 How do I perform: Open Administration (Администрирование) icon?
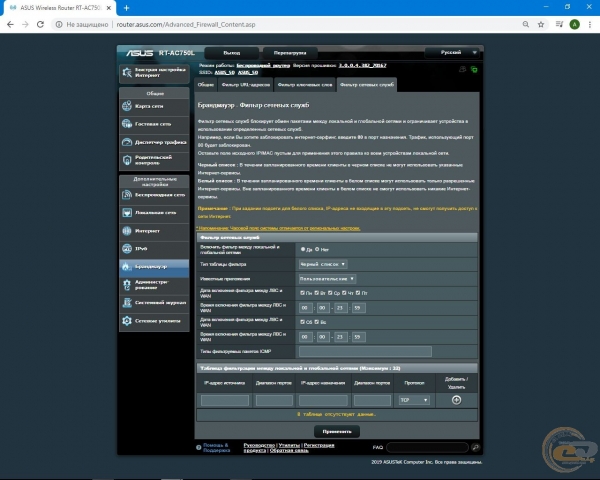pos(127,284)
